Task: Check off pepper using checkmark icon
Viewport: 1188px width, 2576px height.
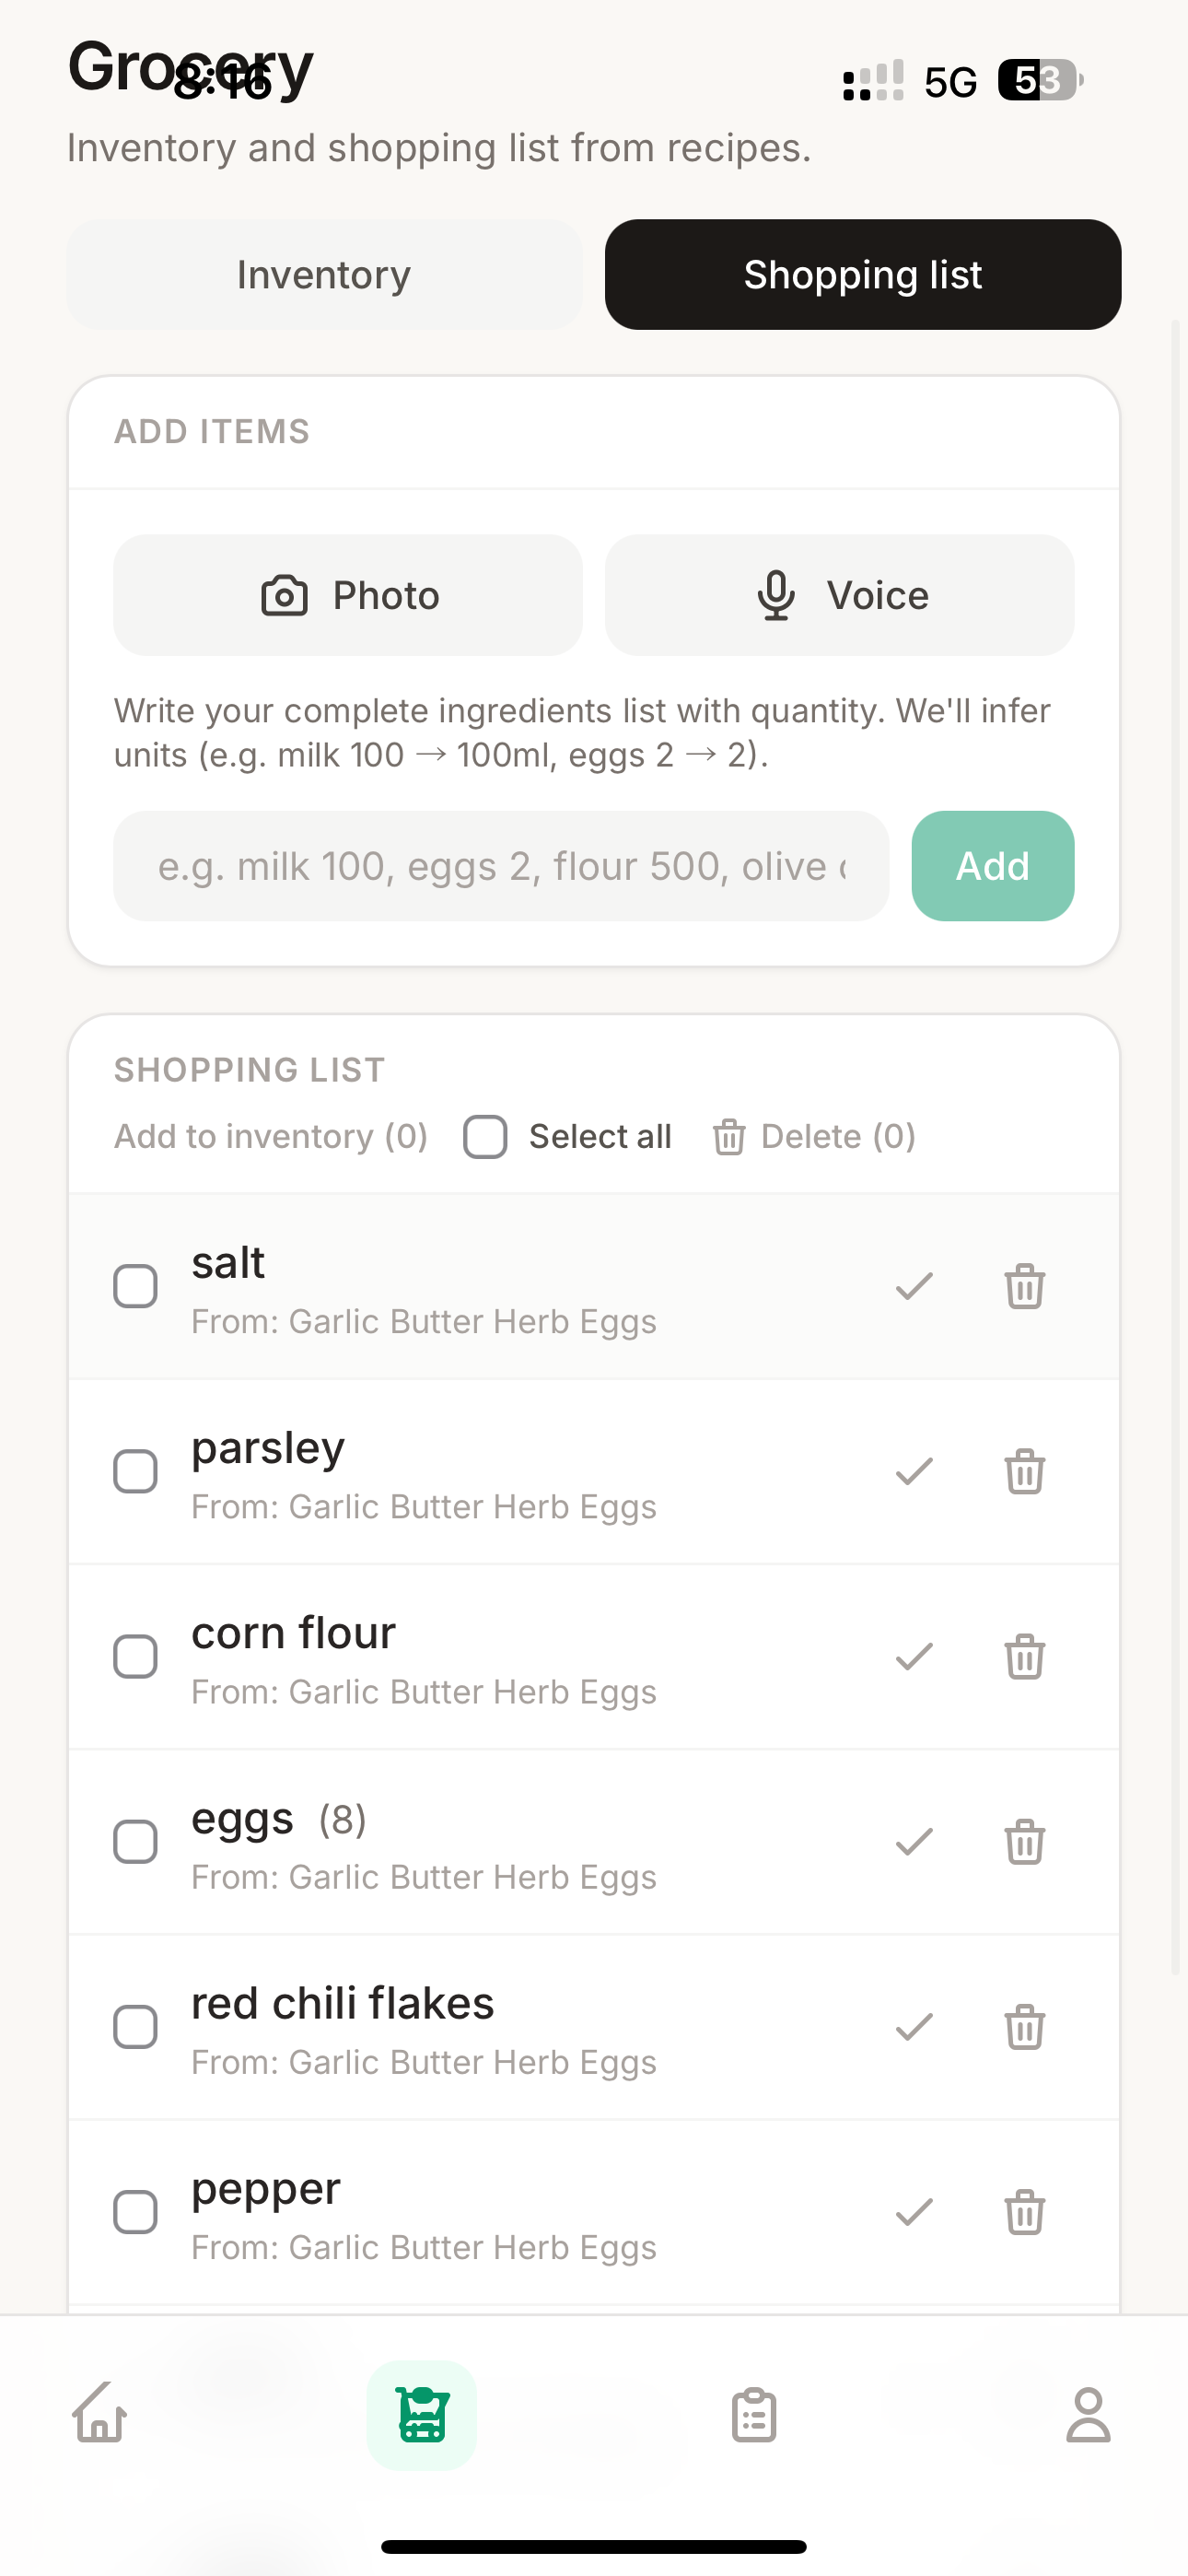Action: 914,2212
